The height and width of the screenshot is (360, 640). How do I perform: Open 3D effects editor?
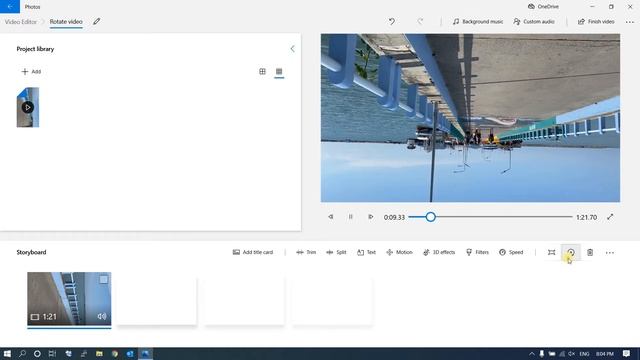[439, 252]
